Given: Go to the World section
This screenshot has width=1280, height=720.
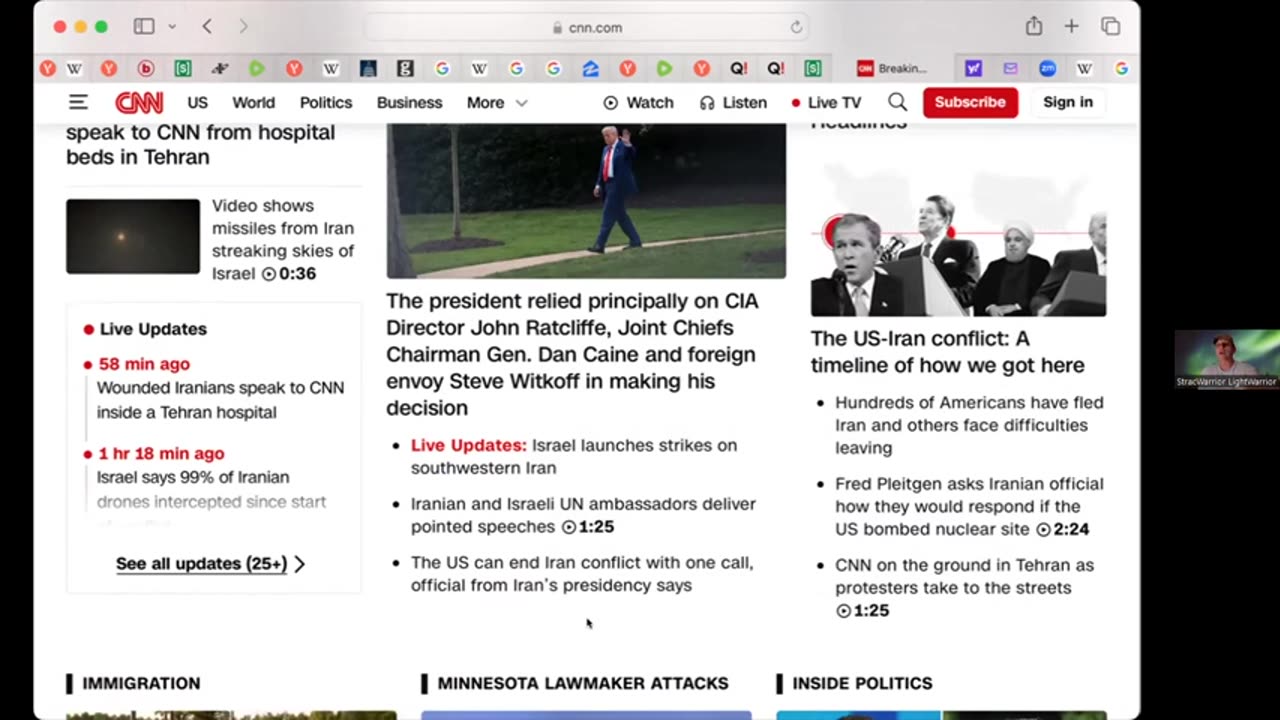Looking at the screenshot, I should 253,102.
